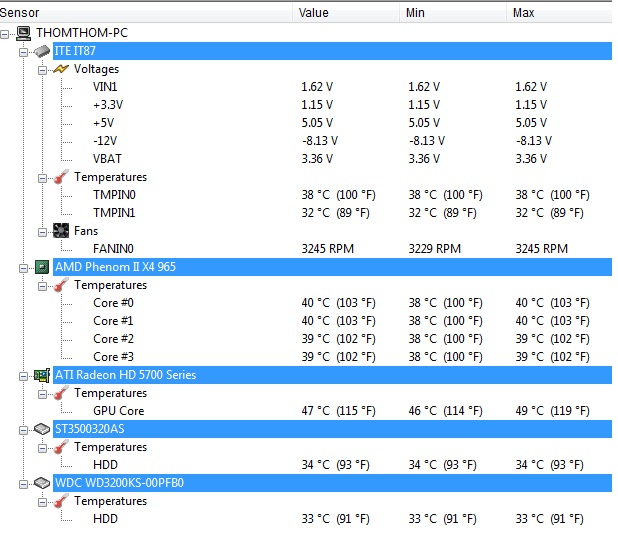Click the ATI Radeon graphics card icon
This screenshot has width=618, height=536.
42,375
